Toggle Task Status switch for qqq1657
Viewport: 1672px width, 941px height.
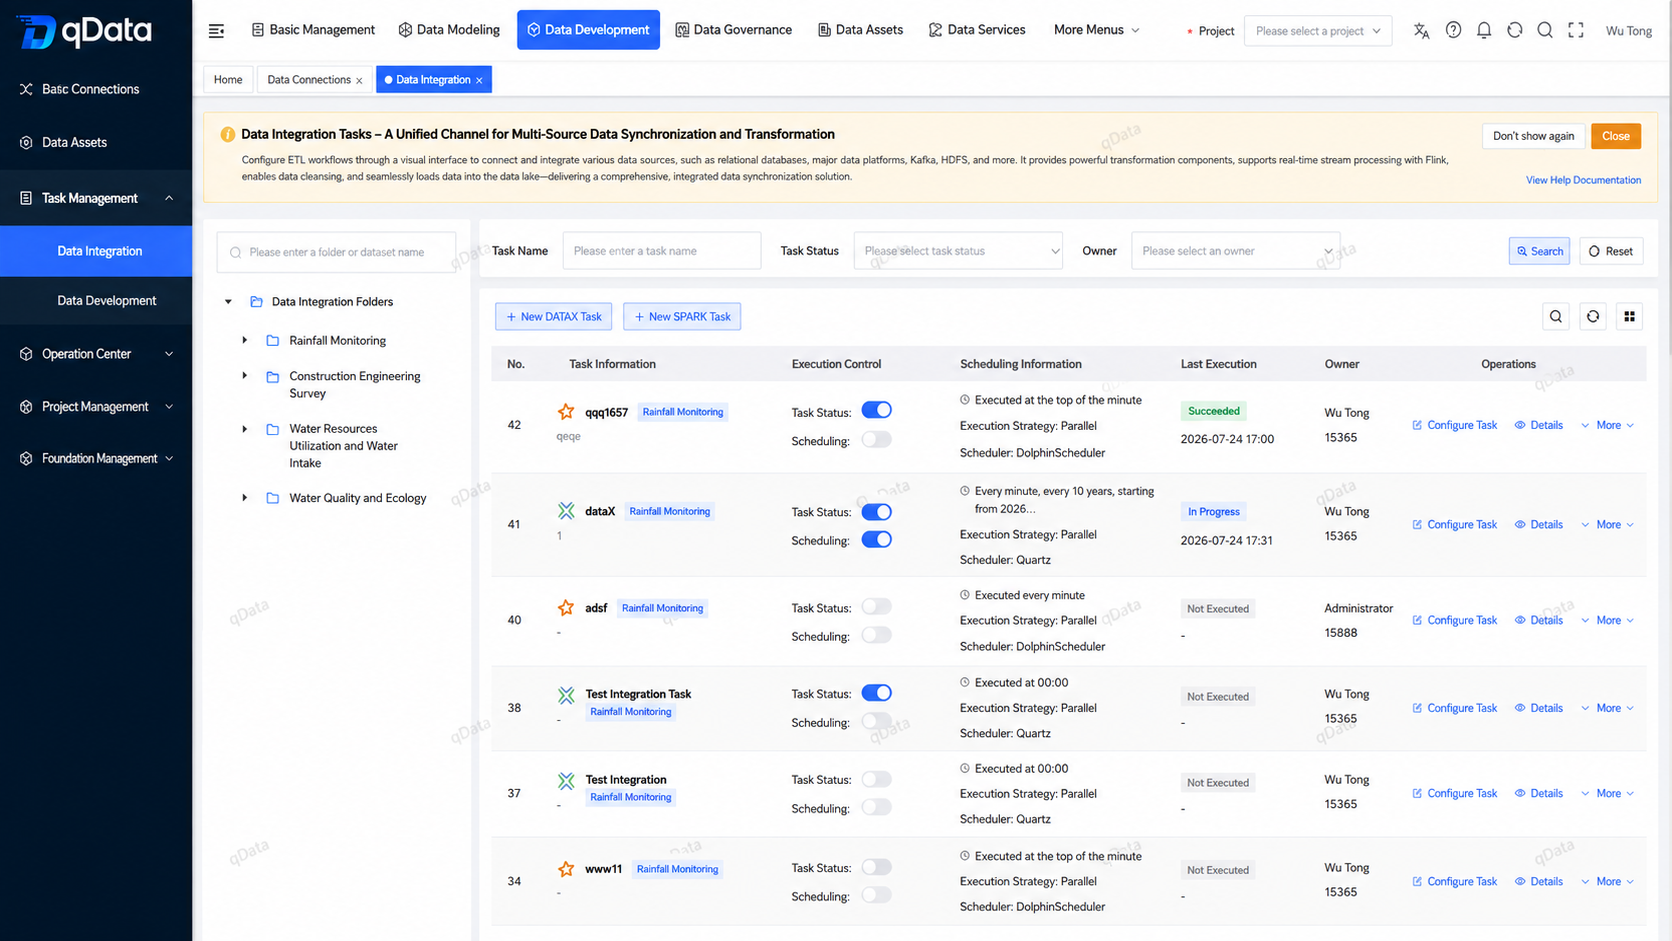[876, 410]
